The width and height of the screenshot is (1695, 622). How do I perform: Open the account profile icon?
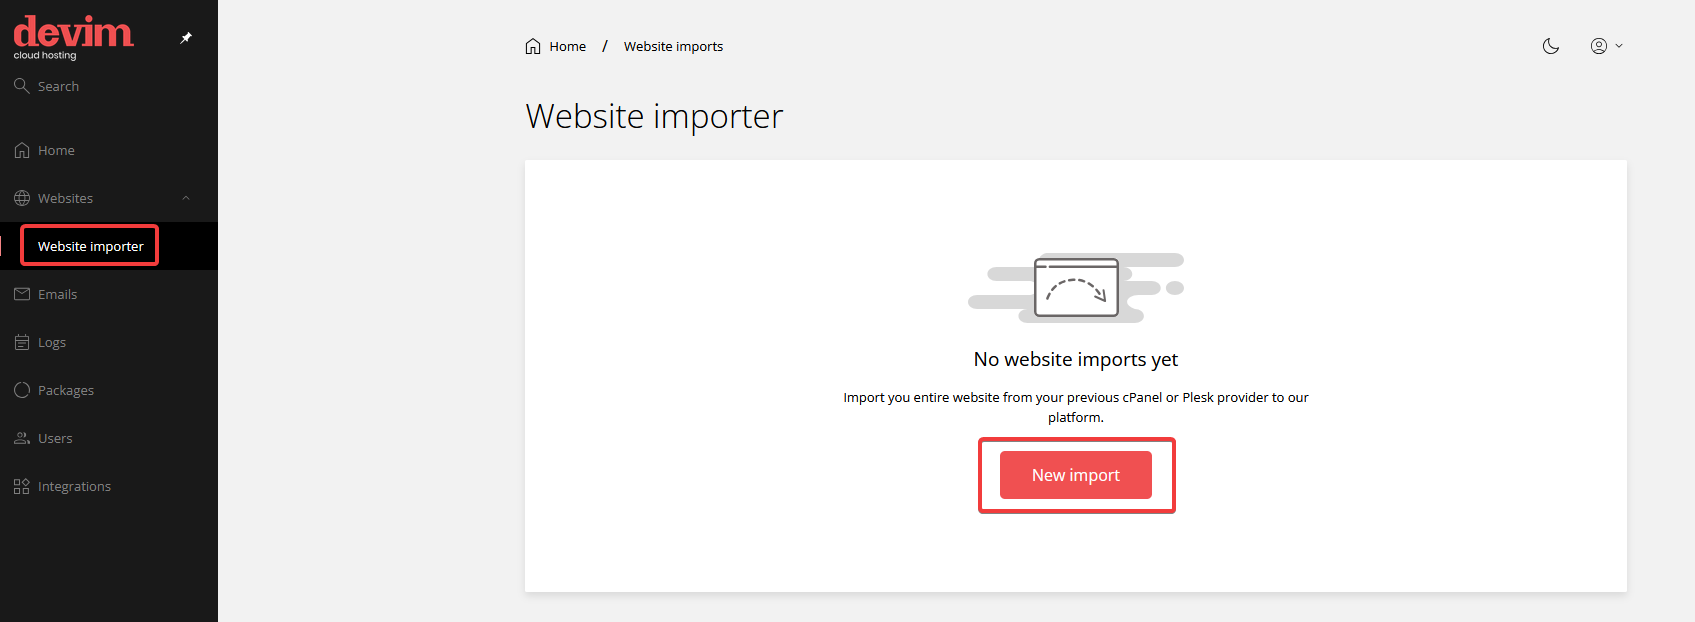[1599, 45]
